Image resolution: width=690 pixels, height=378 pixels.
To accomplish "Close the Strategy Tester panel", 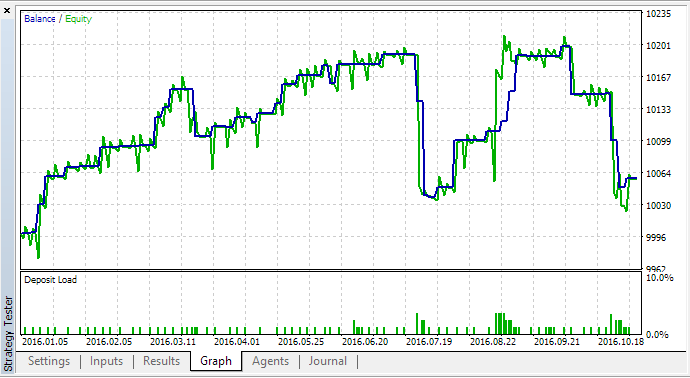I will click(x=7, y=10).
